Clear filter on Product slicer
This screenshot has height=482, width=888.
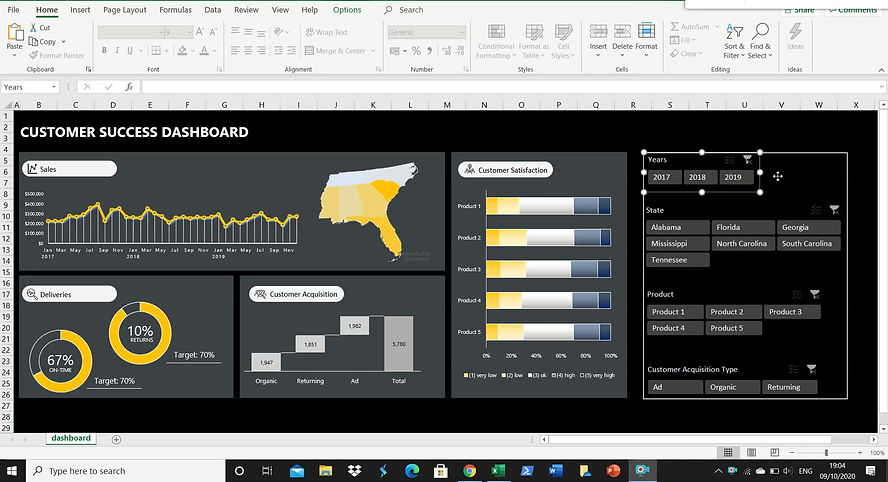pyautogui.click(x=815, y=294)
